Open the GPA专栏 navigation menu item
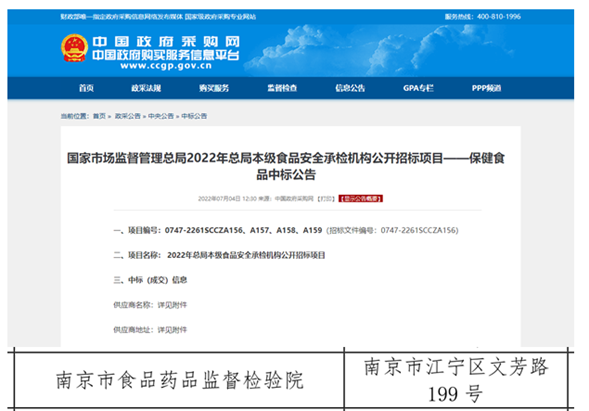Viewport: 589px width, 411px height. coord(418,88)
